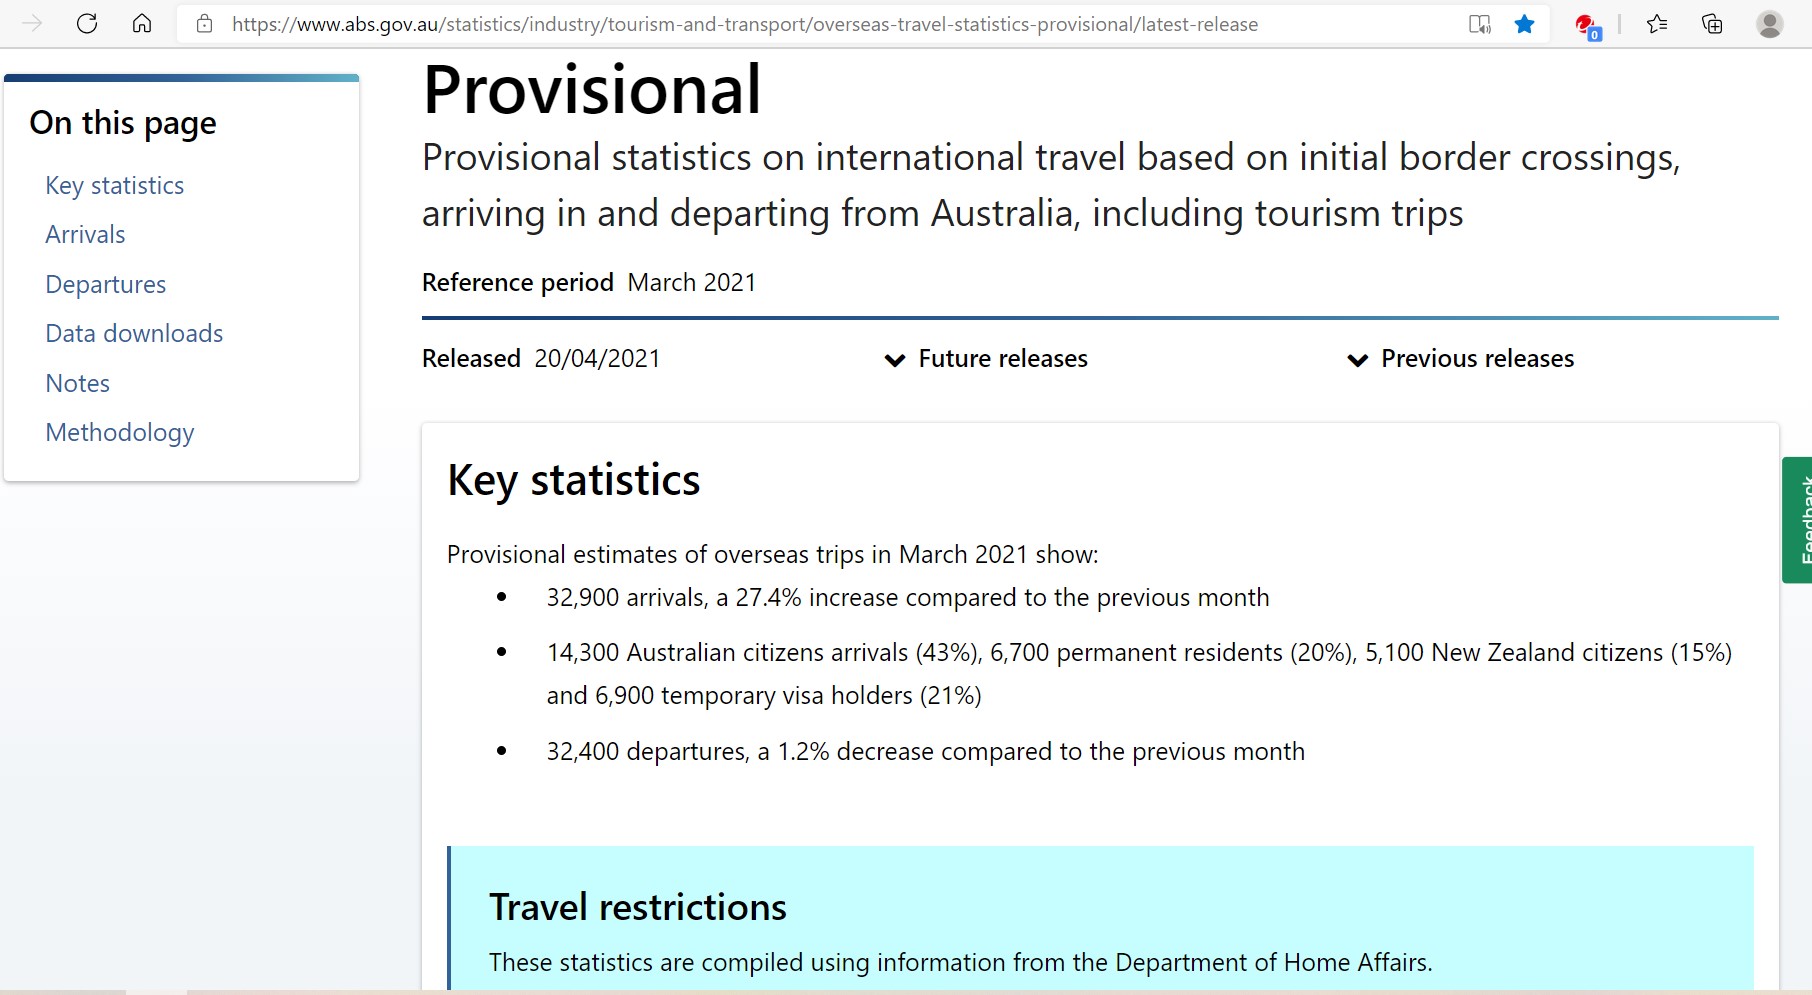Expand the Future releases section
1812x995 pixels.
(986, 359)
